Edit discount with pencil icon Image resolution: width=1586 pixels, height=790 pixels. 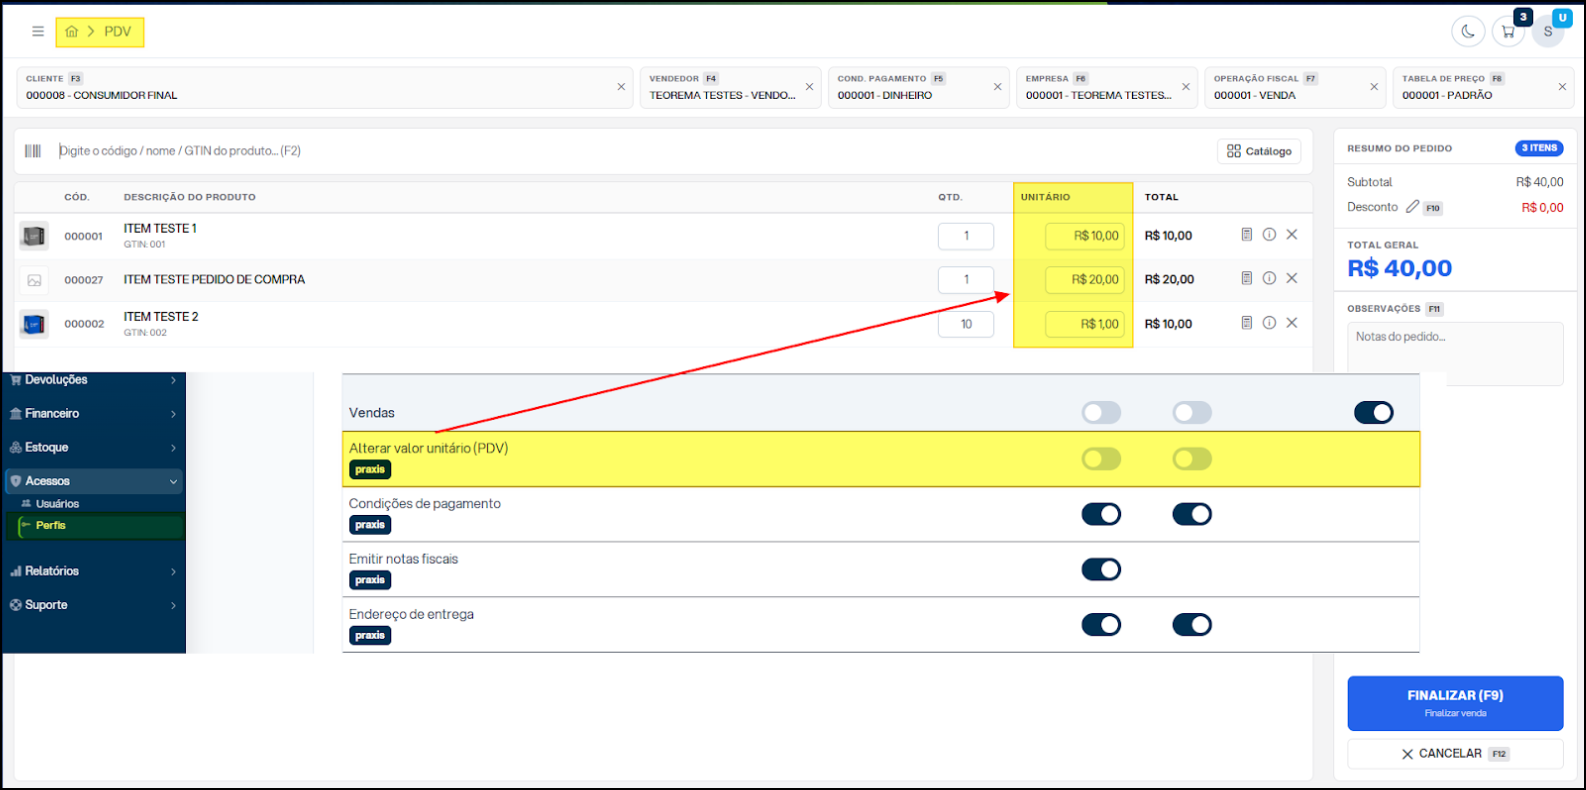pyautogui.click(x=1412, y=207)
